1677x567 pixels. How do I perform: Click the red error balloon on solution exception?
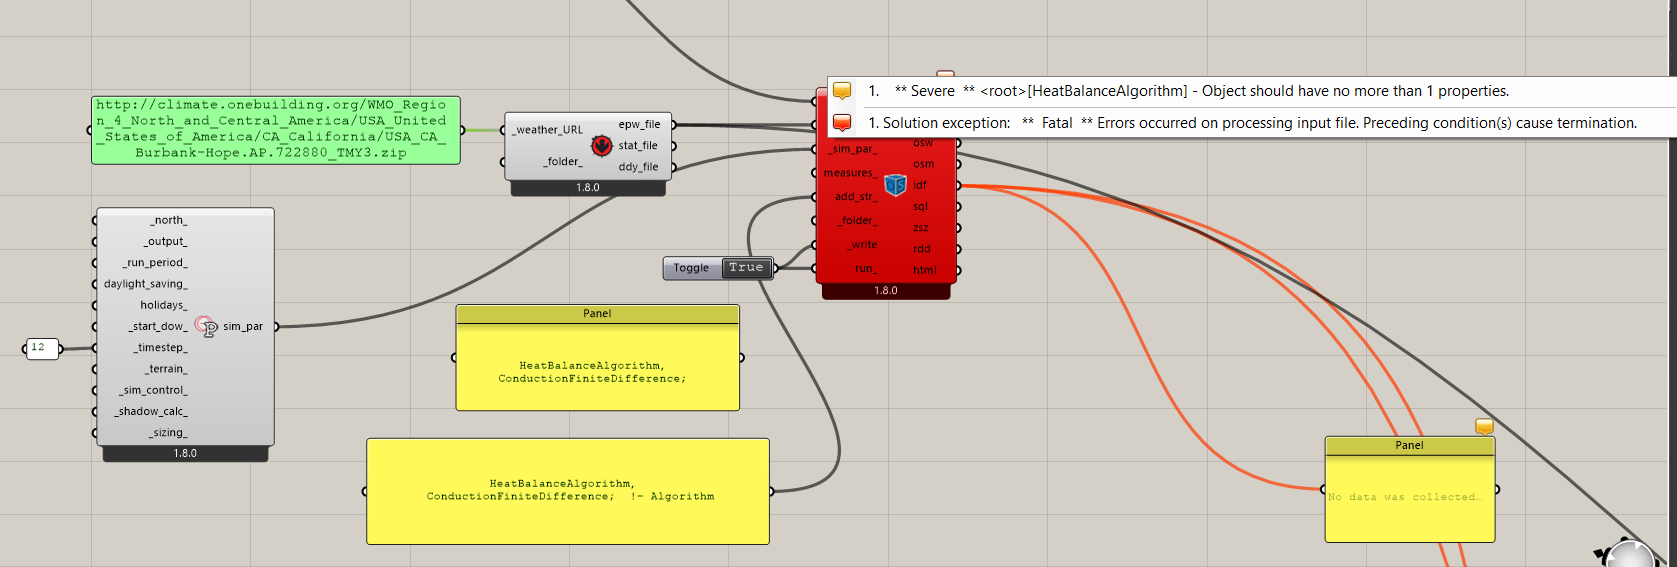click(842, 123)
